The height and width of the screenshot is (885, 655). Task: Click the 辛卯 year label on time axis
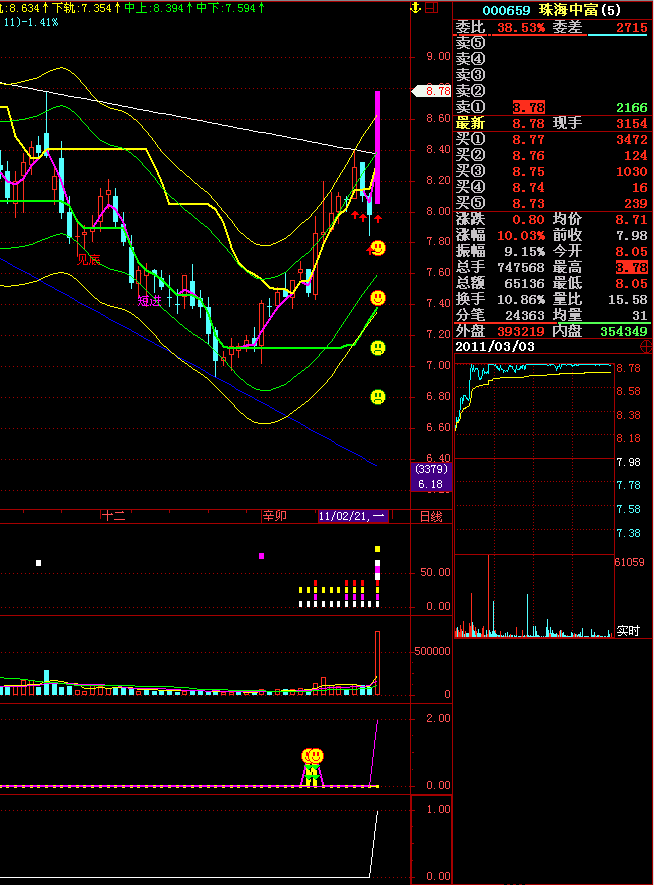pyautogui.click(x=275, y=516)
